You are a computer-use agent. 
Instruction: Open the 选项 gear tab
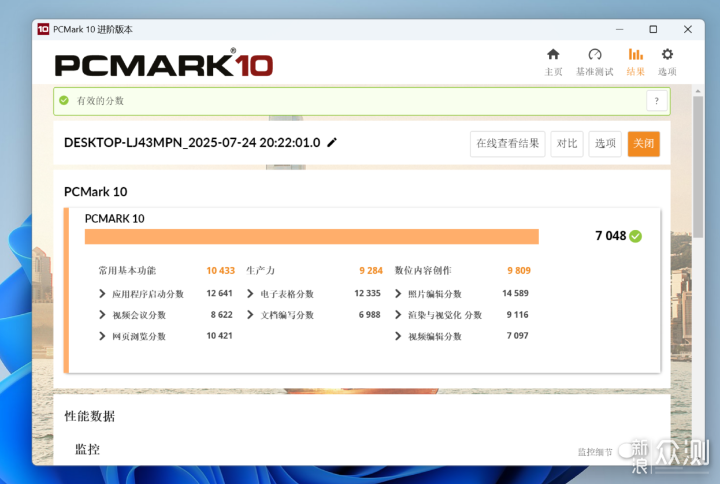coord(667,62)
